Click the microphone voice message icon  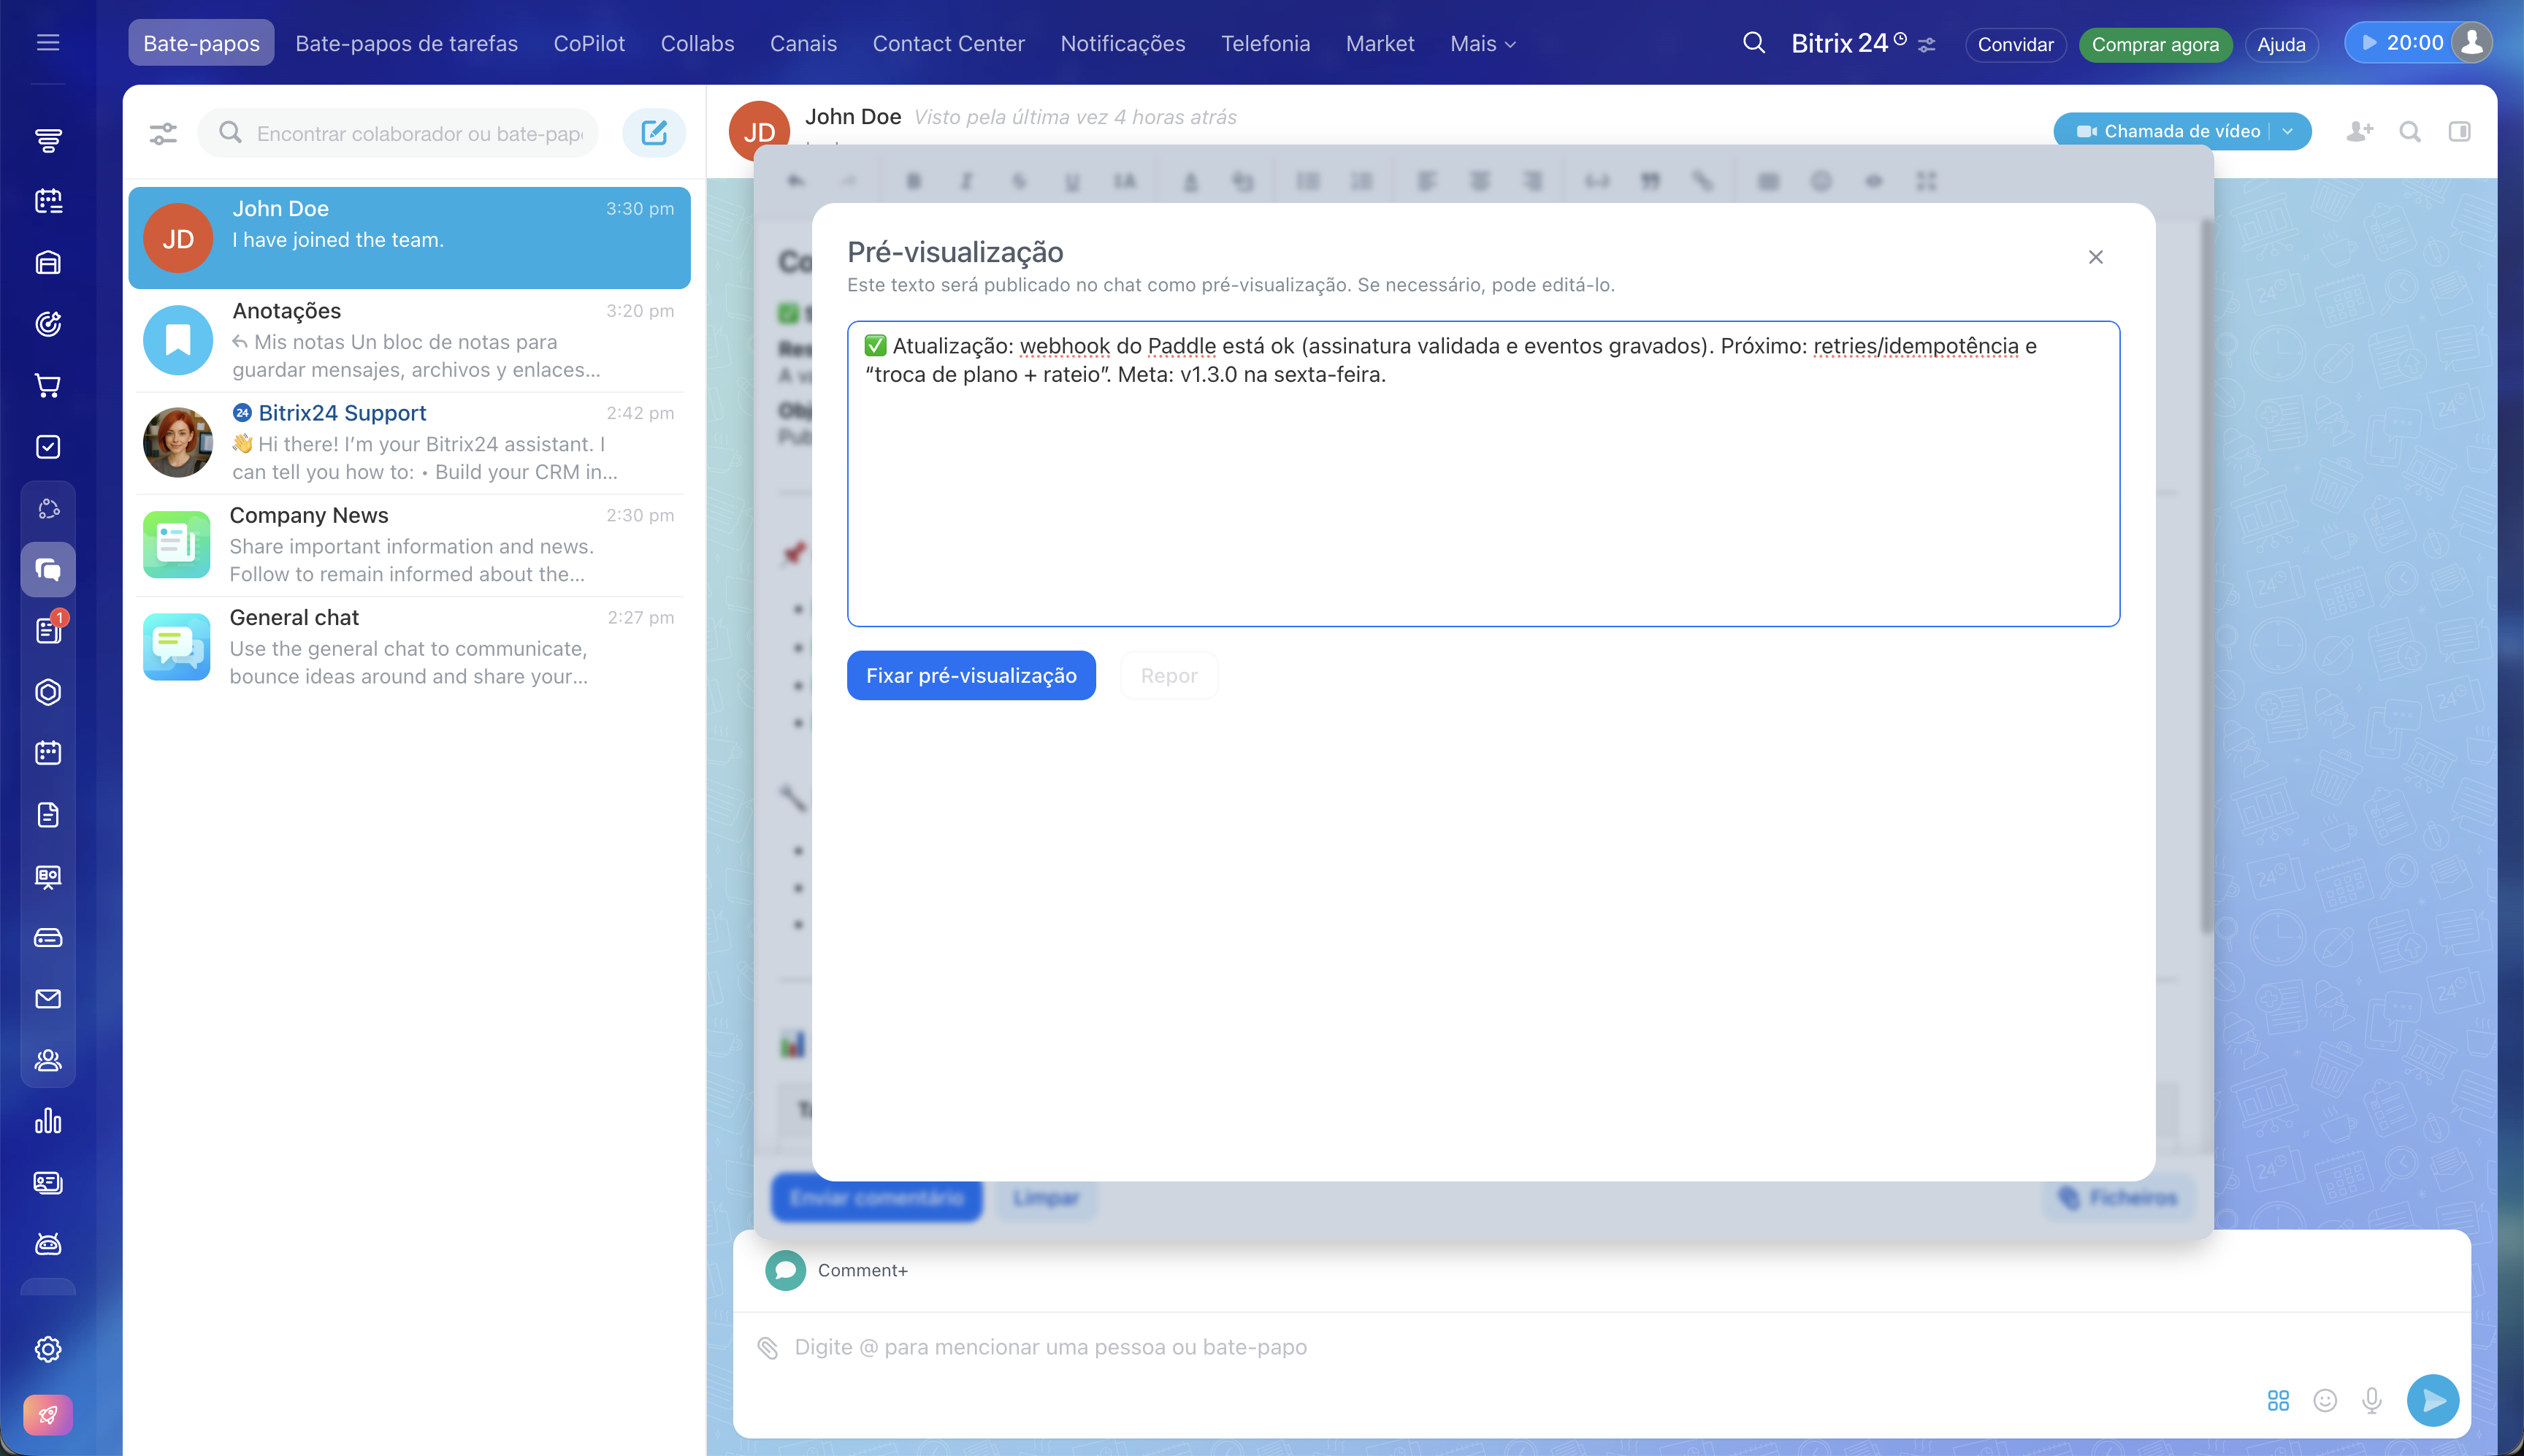click(2371, 1400)
